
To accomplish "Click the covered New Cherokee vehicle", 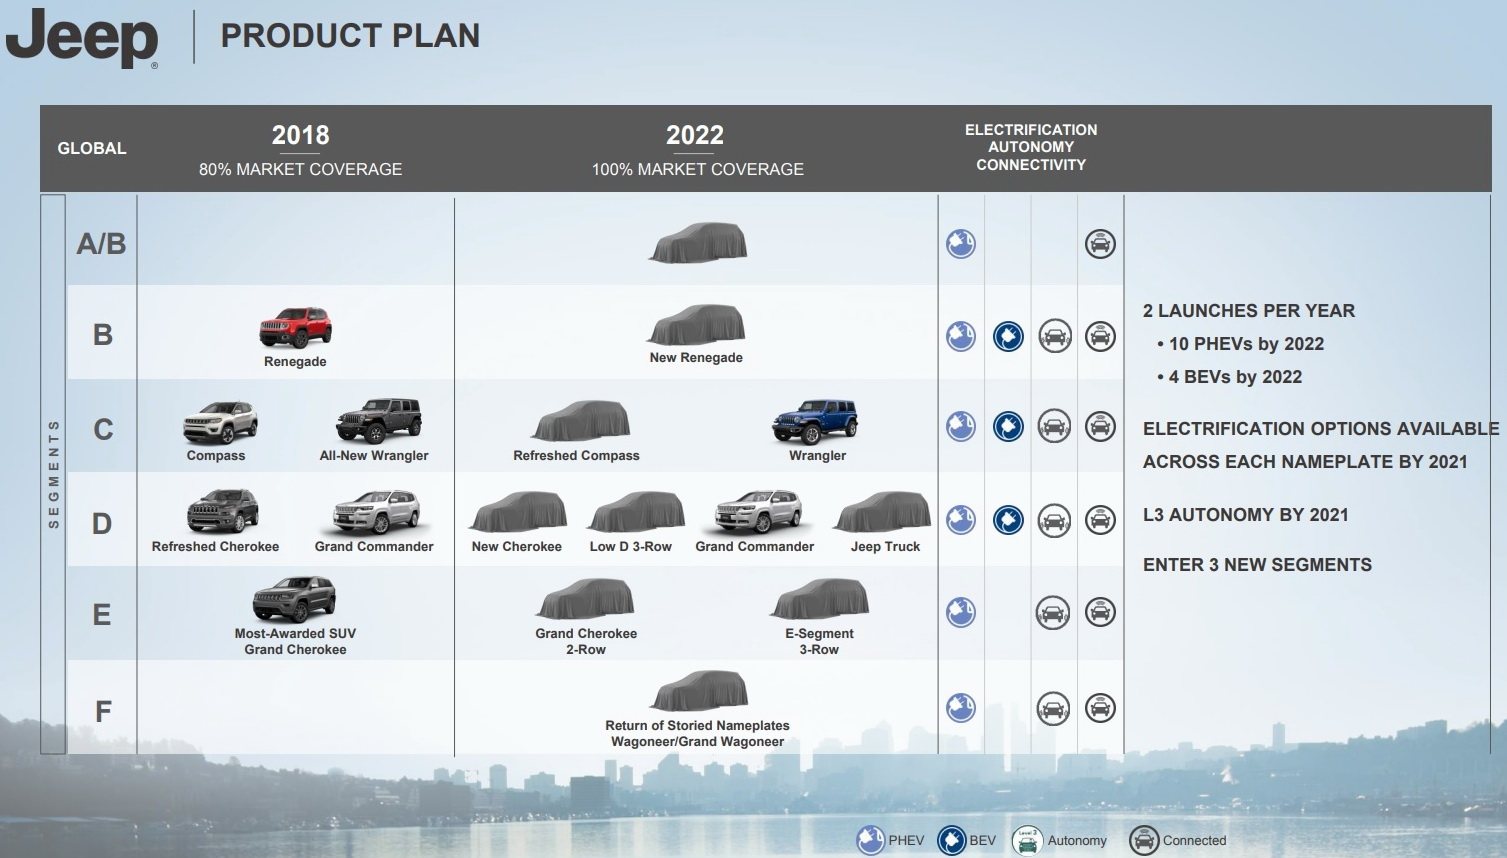I will [x=518, y=512].
